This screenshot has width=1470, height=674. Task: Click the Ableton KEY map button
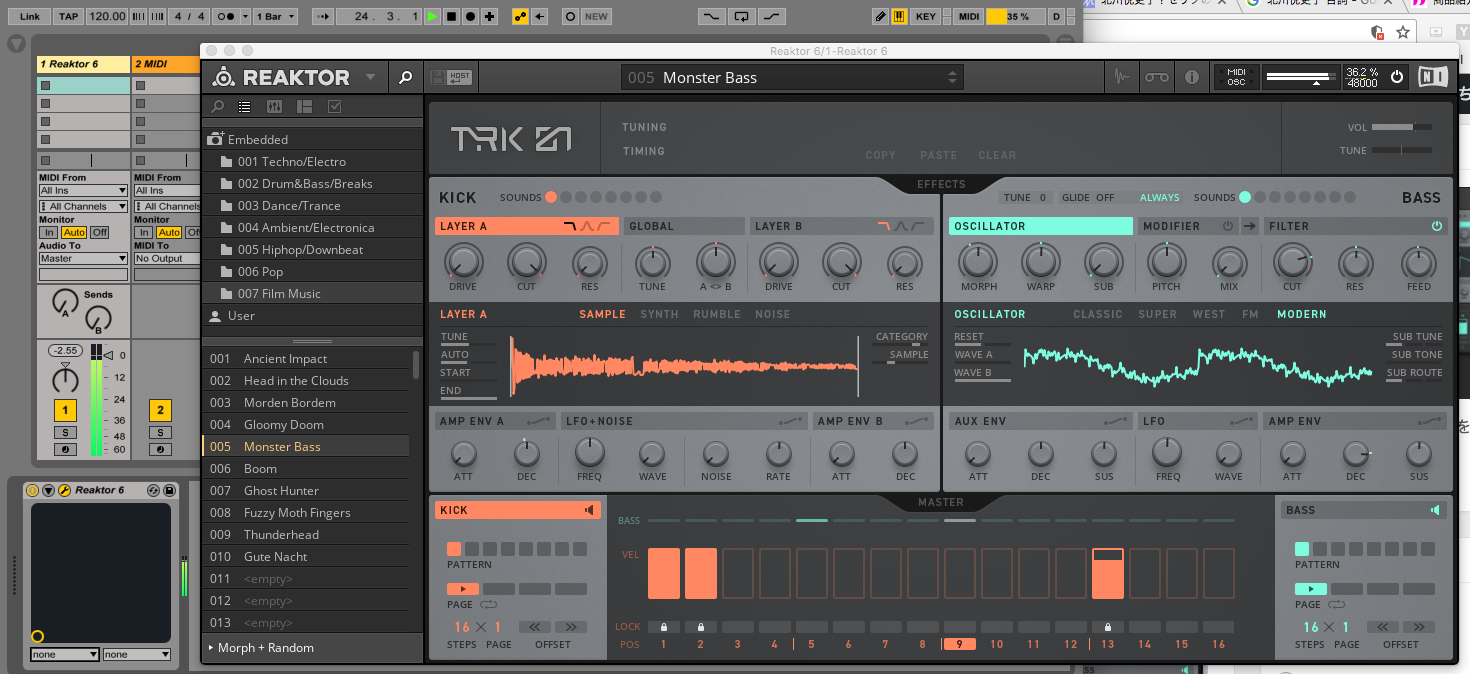point(926,17)
